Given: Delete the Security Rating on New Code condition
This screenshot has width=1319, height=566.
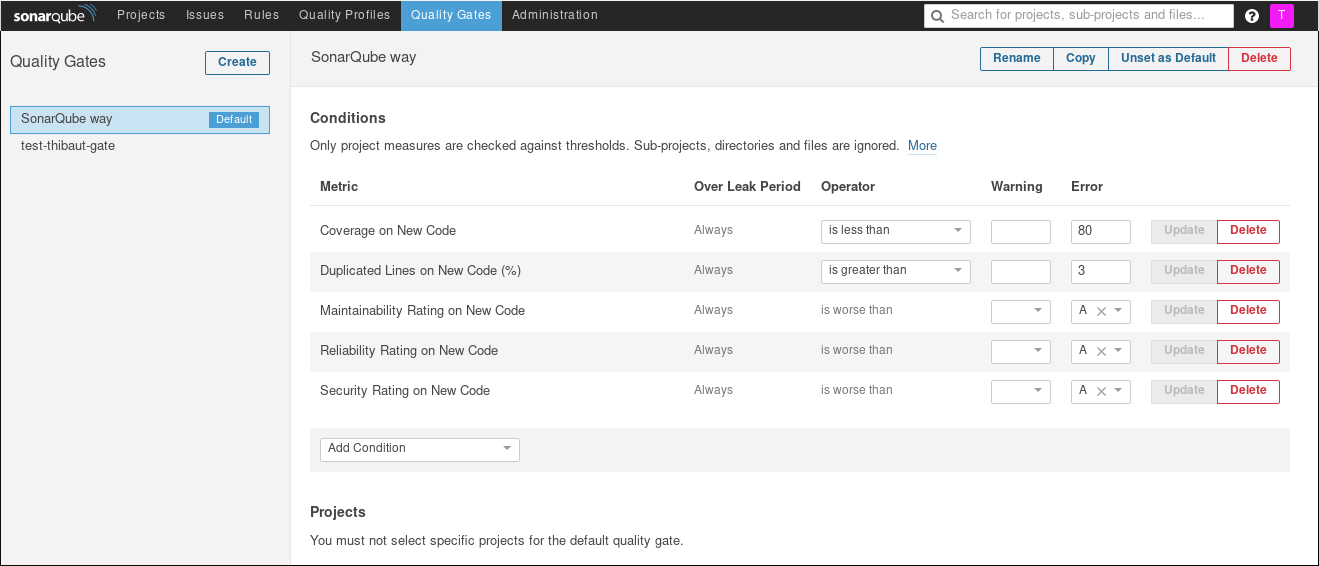Looking at the screenshot, I should (1248, 391).
